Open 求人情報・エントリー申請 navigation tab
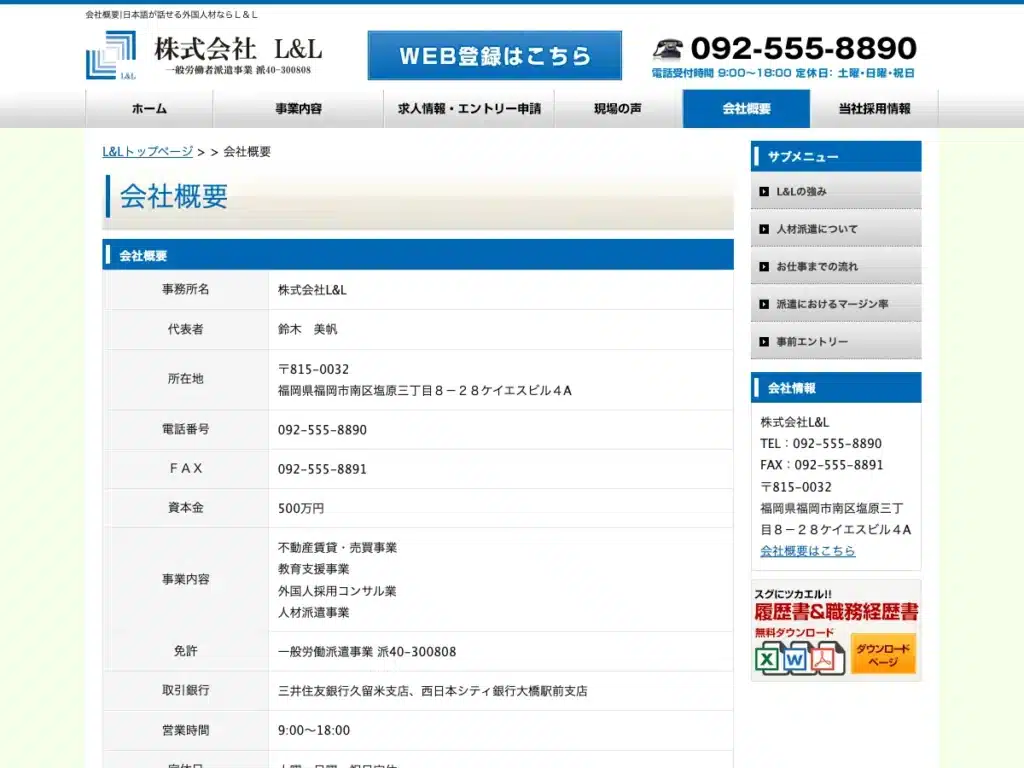This screenshot has height=768, width=1024. (x=469, y=108)
